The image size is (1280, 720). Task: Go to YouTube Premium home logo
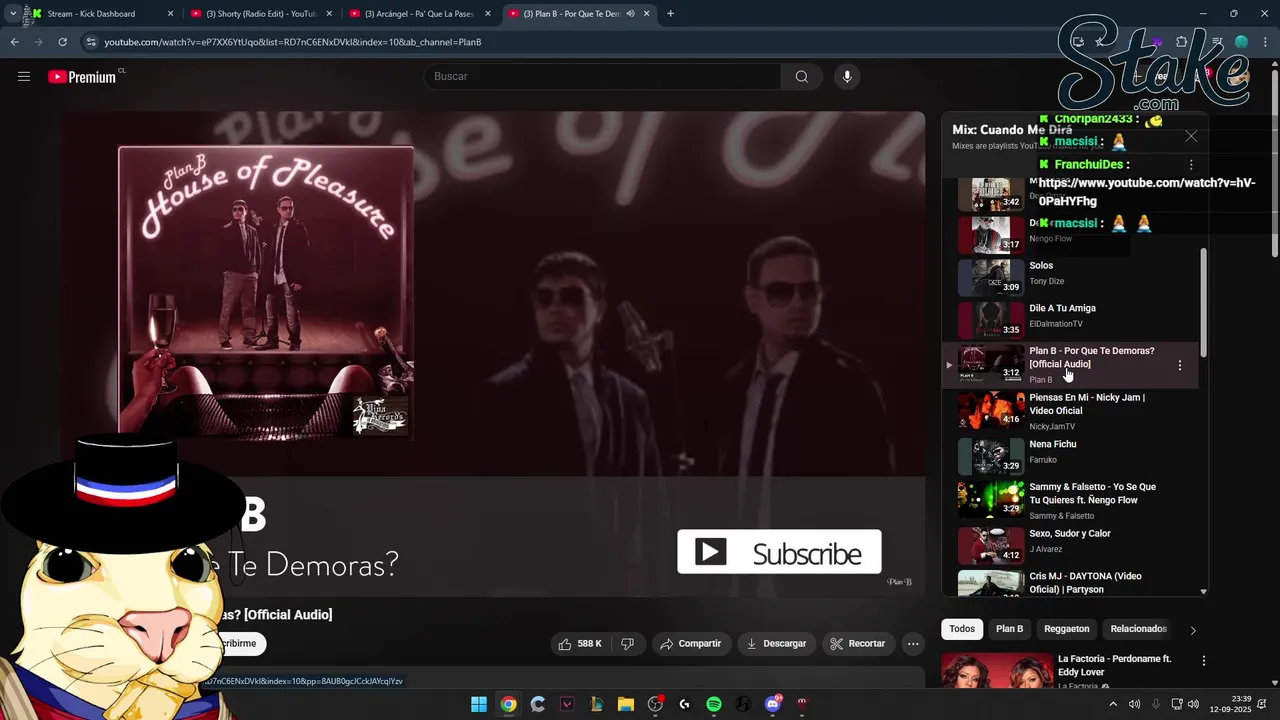(82, 77)
